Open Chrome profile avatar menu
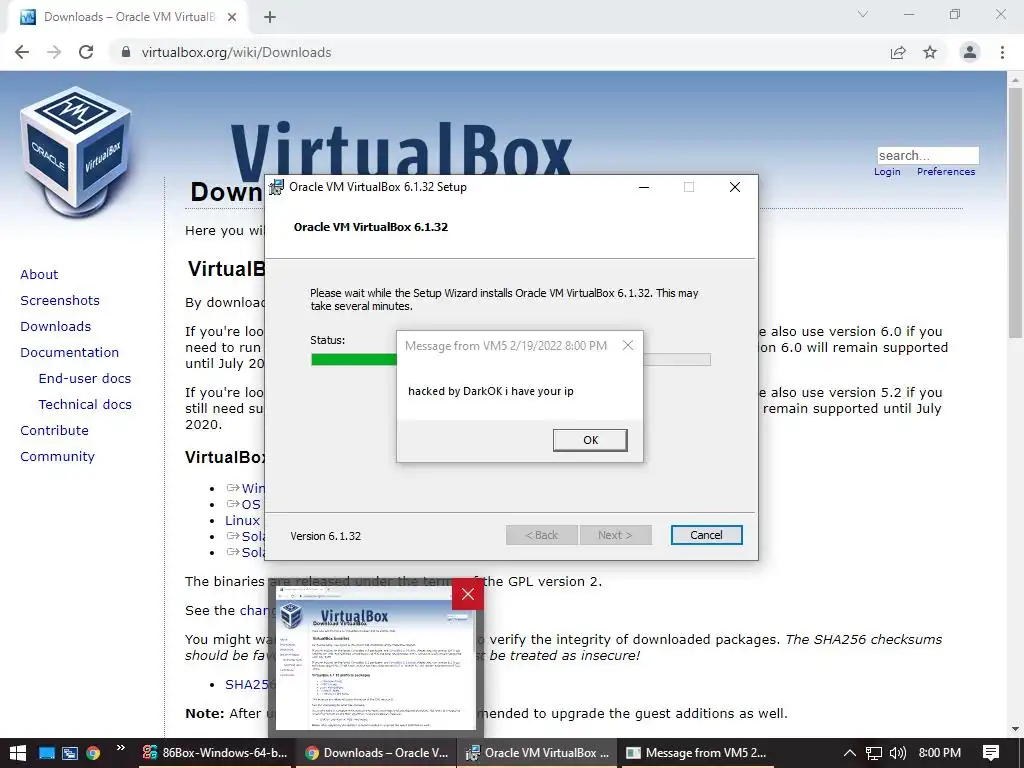Screen dimensions: 1024x768 pos(970,52)
